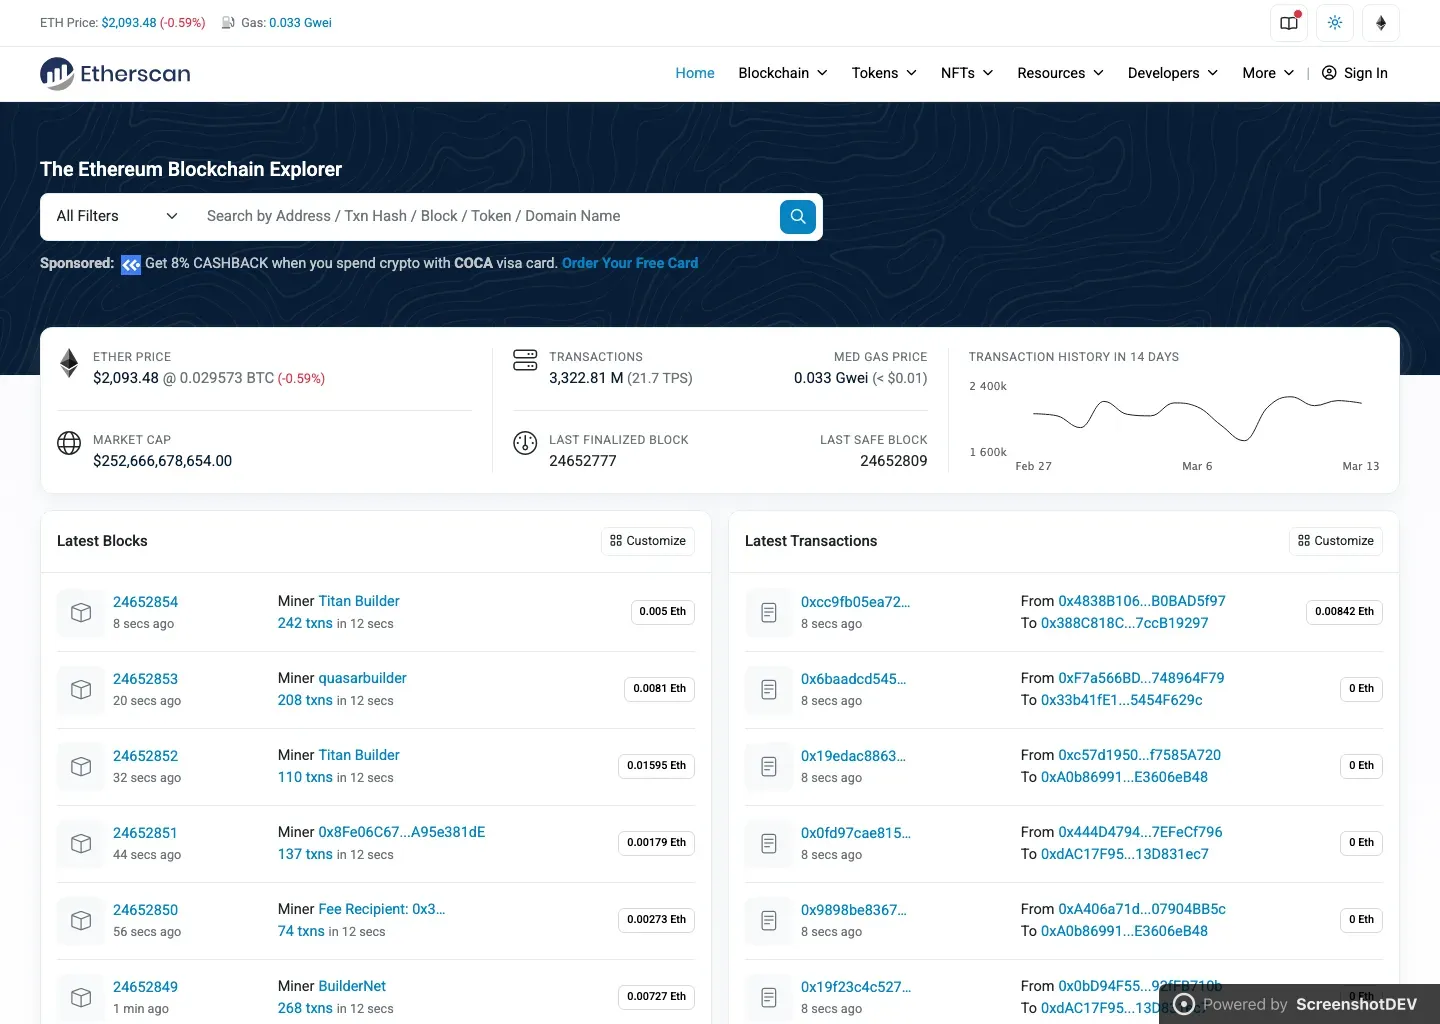Expand the Tokens menu
The height and width of the screenshot is (1024, 1440).
884,73
